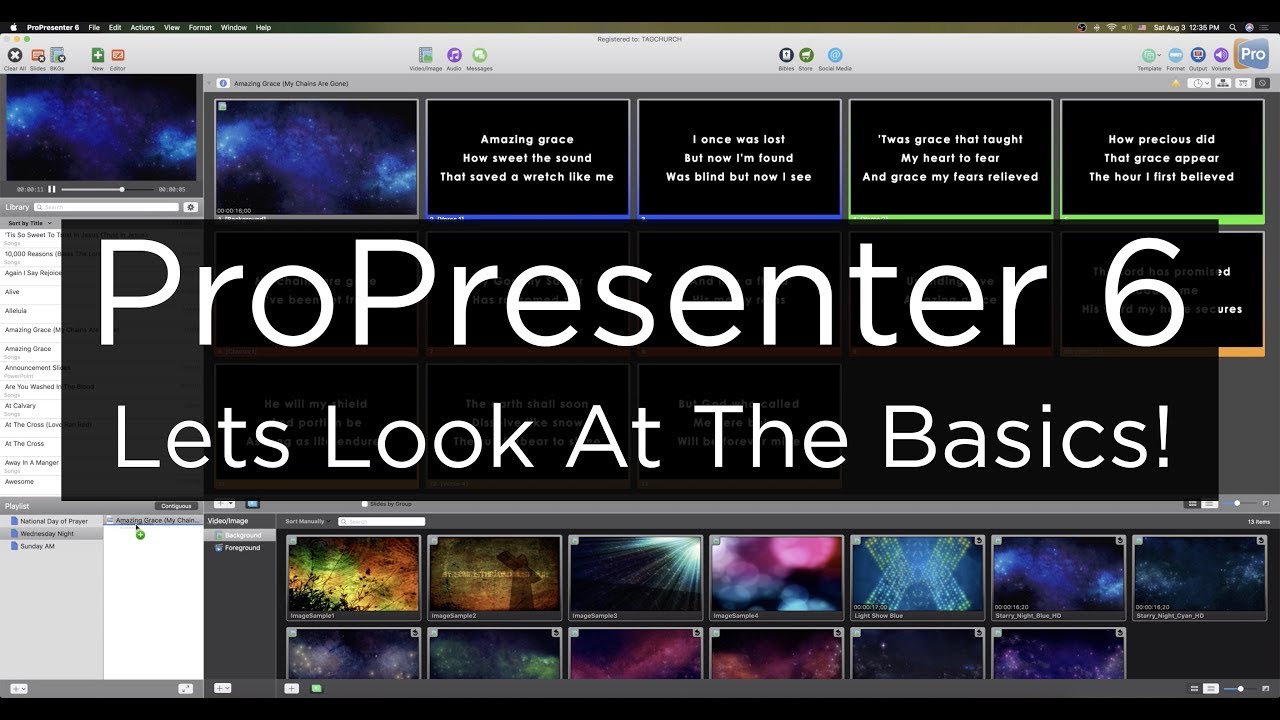
Task: Select the Wednesday Night playlist
Action: [52, 534]
